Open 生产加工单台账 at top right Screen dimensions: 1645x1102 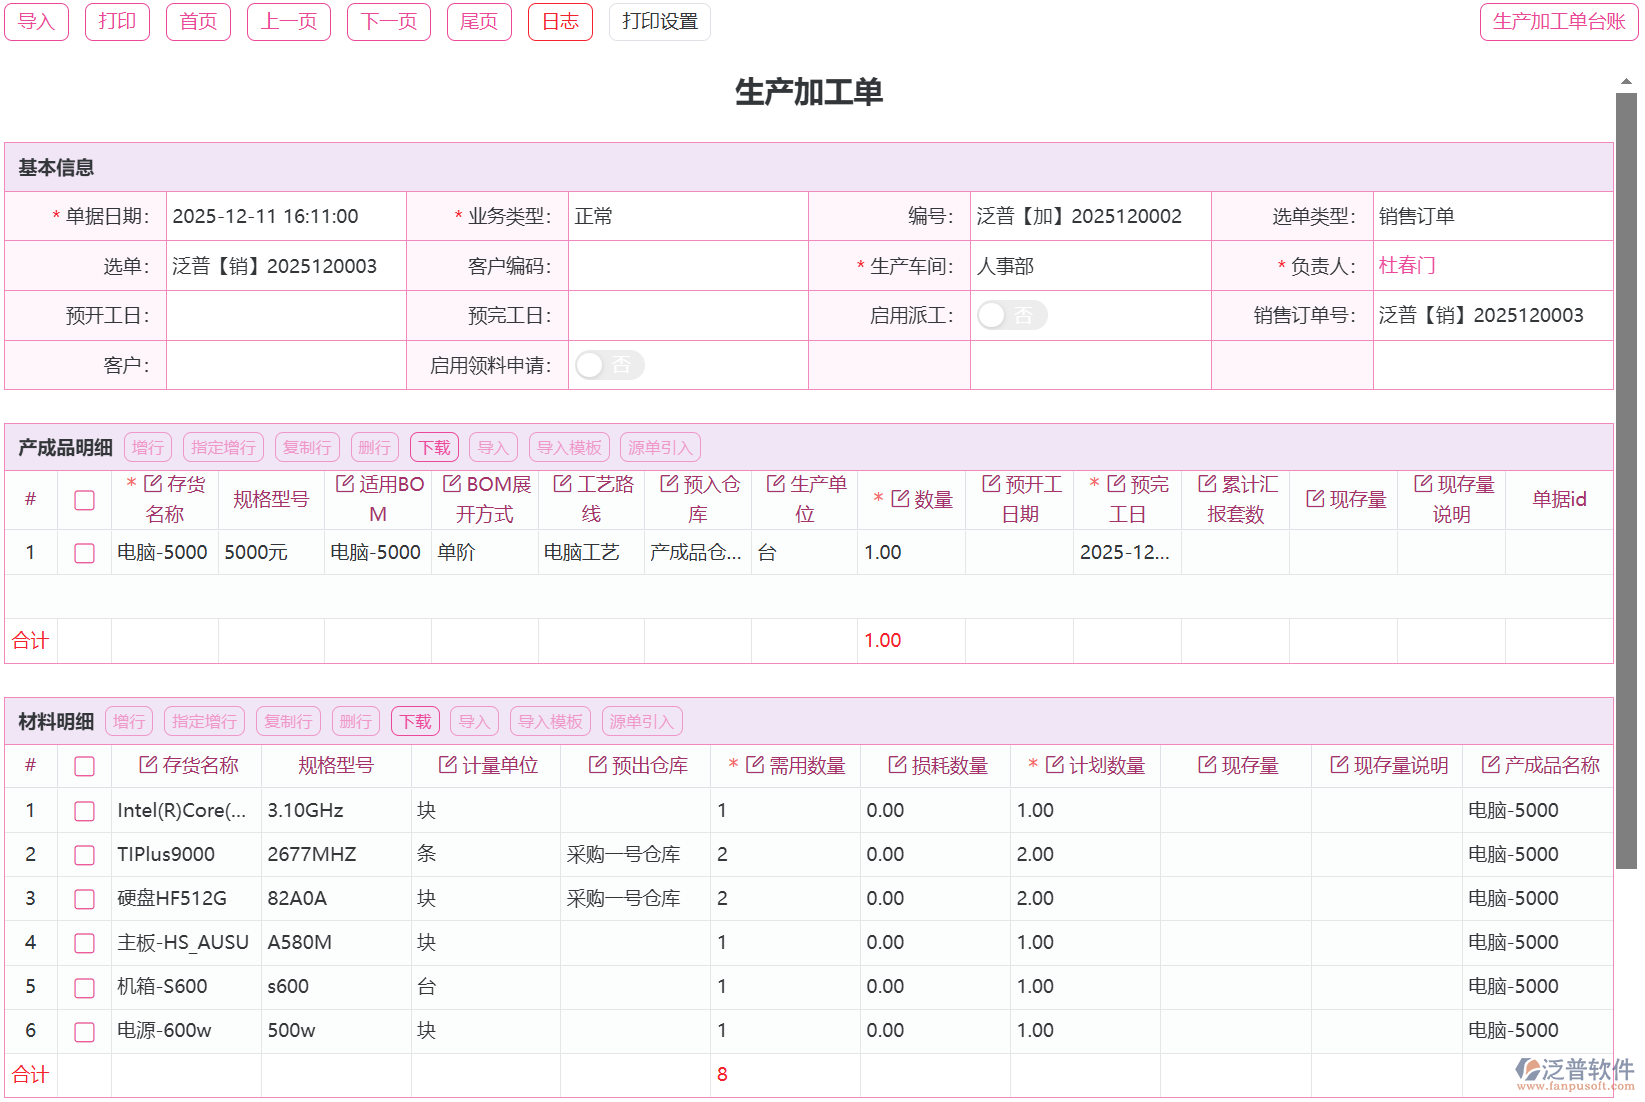tap(1558, 22)
